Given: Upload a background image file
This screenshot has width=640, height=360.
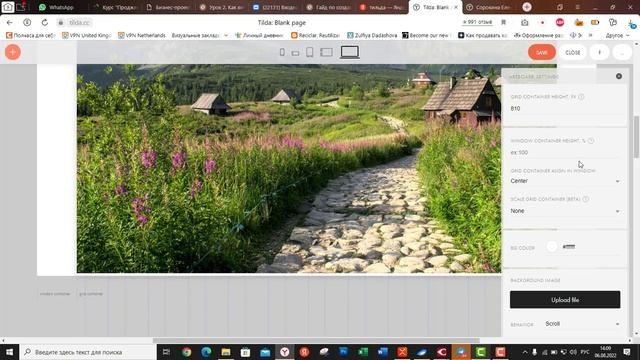Looking at the screenshot, I should coord(565,300).
